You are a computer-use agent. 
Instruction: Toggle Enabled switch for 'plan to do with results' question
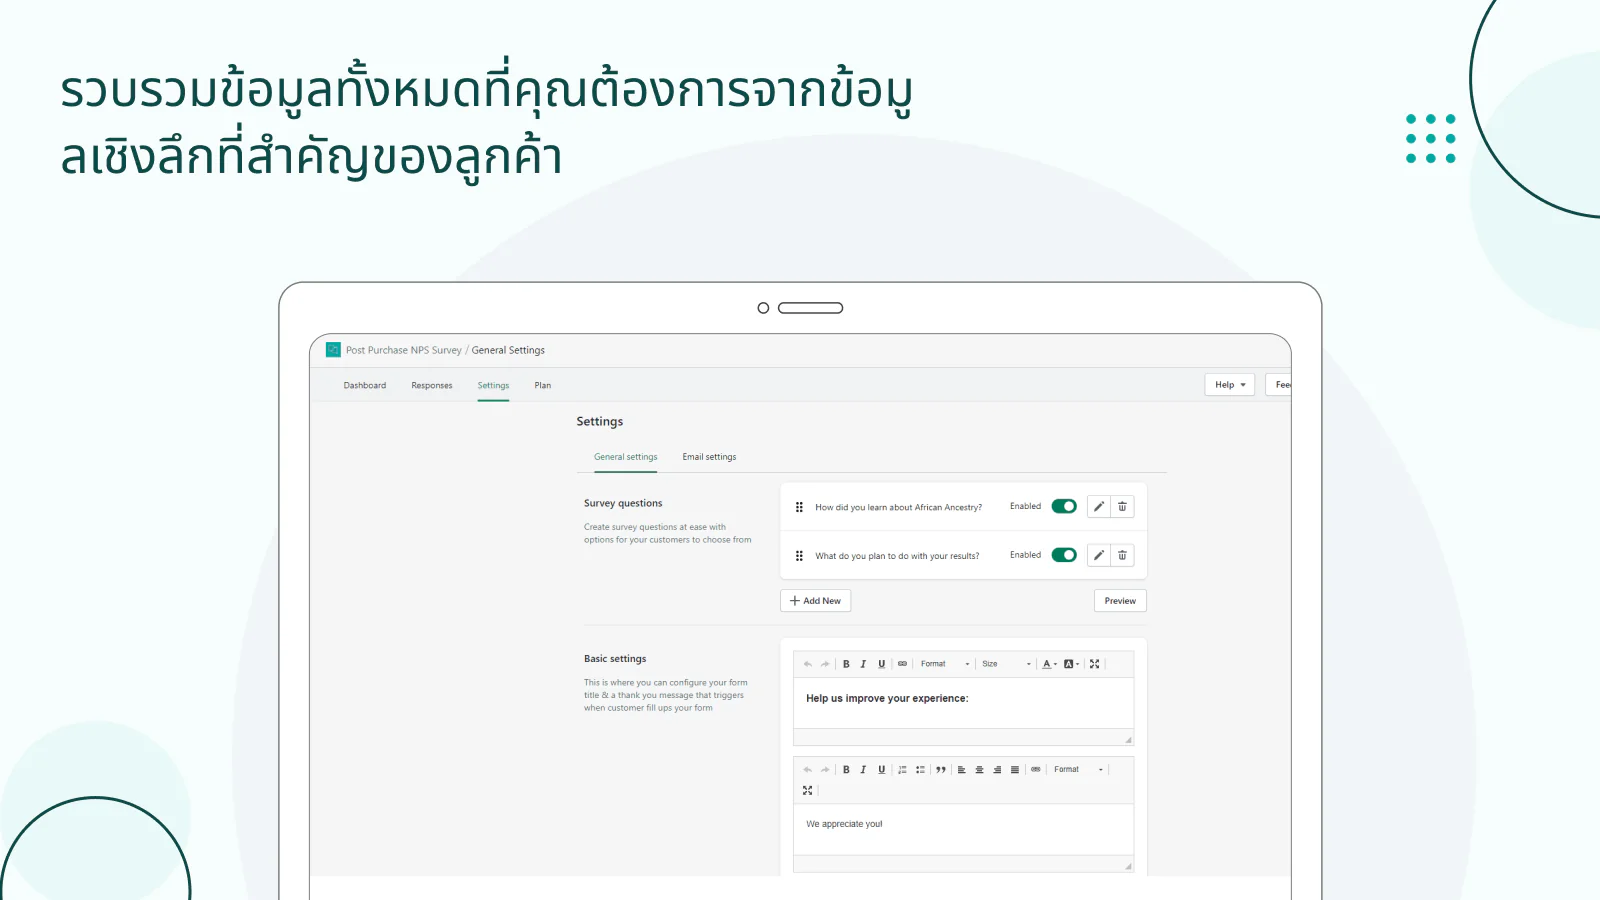(x=1064, y=555)
